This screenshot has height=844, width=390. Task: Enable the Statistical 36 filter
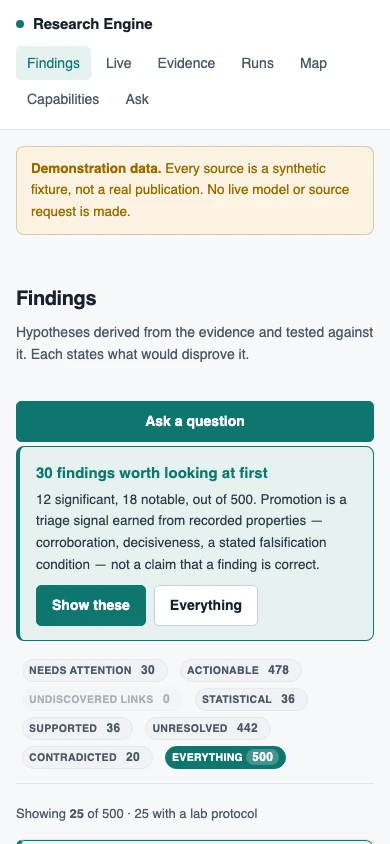tap(251, 699)
